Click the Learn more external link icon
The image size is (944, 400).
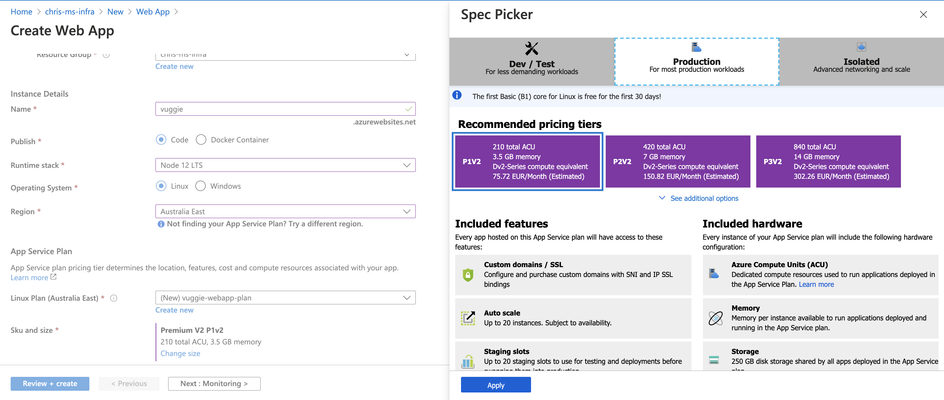[x=54, y=278]
